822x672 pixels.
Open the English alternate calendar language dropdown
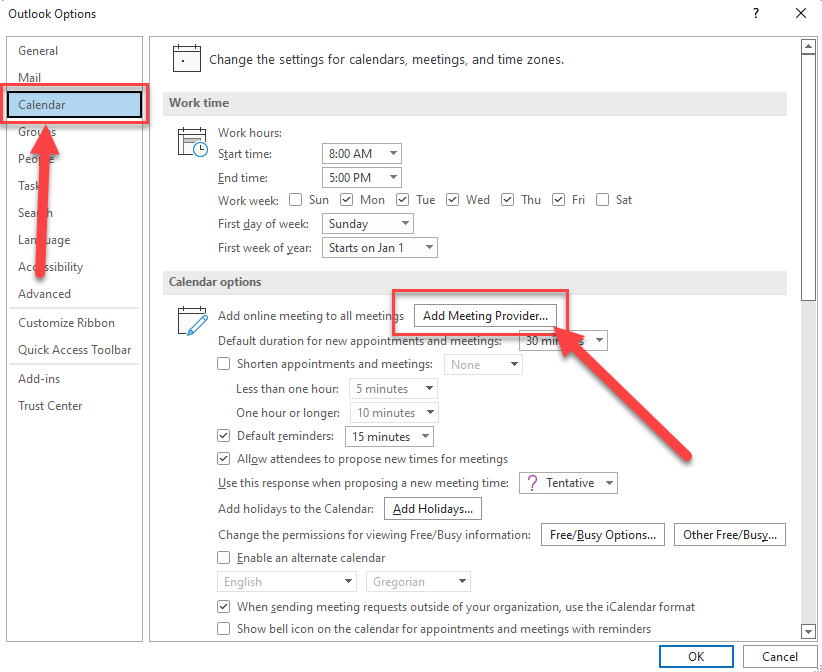pyautogui.click(x=287, y=582)
